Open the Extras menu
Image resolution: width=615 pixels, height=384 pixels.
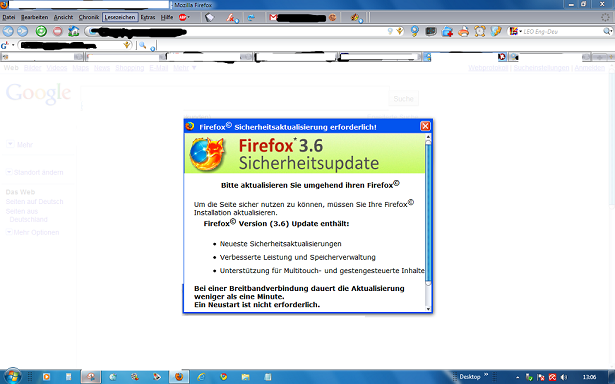click(x=148, y=17)
